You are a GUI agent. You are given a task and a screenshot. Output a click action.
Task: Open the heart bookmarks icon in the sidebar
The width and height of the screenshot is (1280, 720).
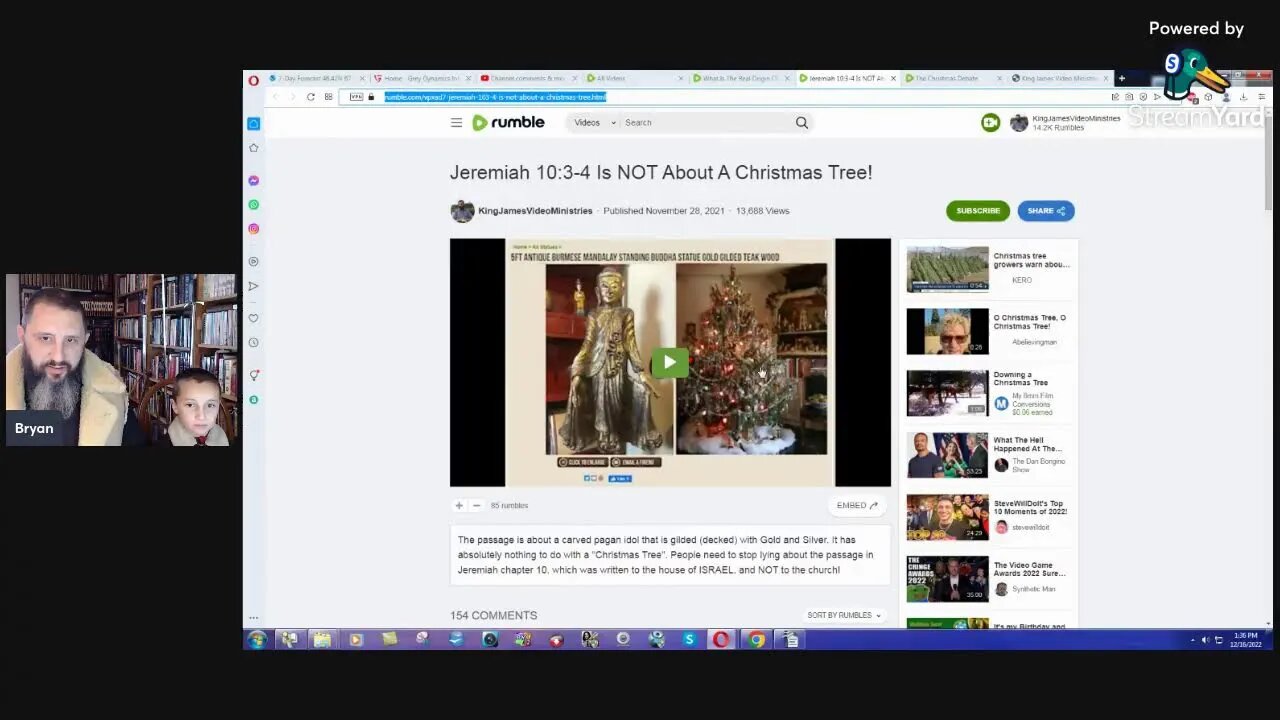pyautogui.click(x=254, y=318)
